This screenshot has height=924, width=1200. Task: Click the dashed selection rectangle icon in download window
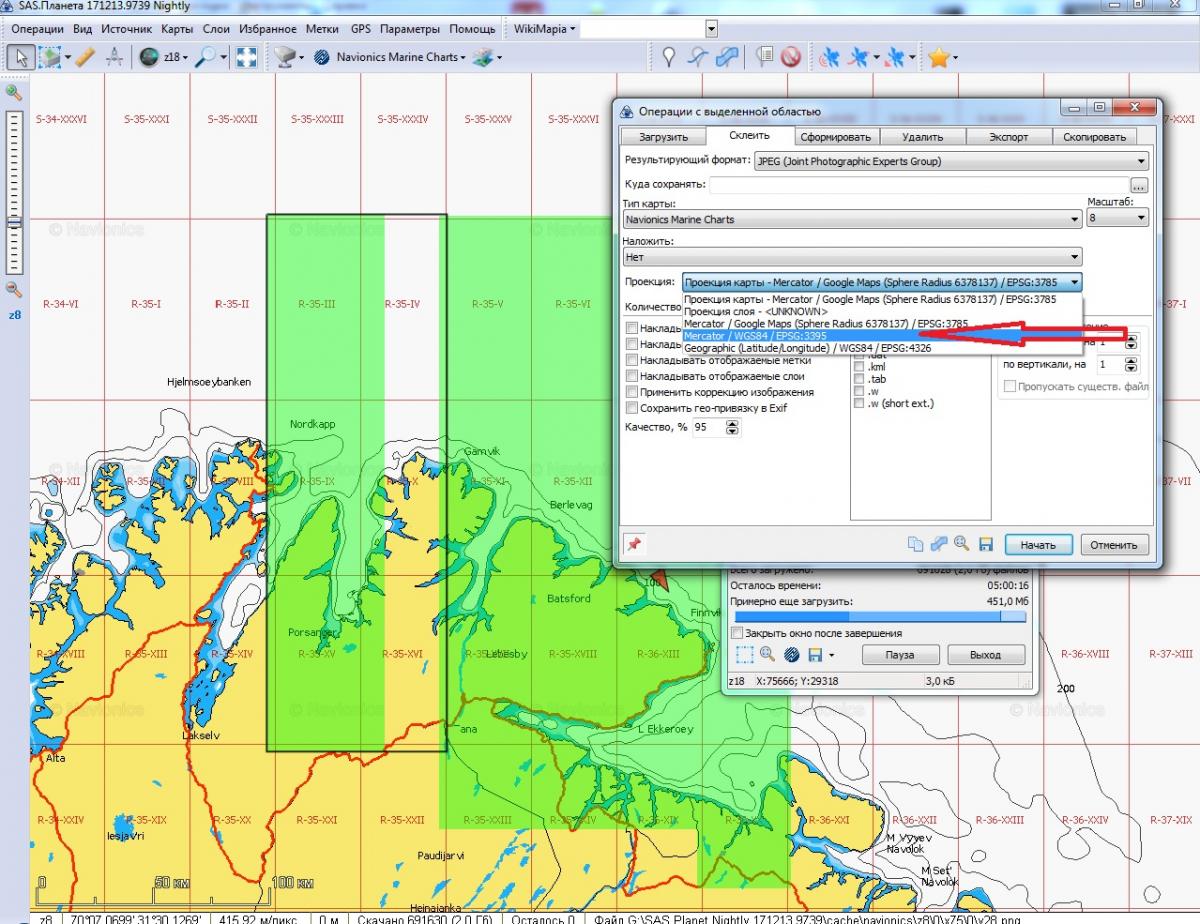pyautogui.click(x=744, y=655)
